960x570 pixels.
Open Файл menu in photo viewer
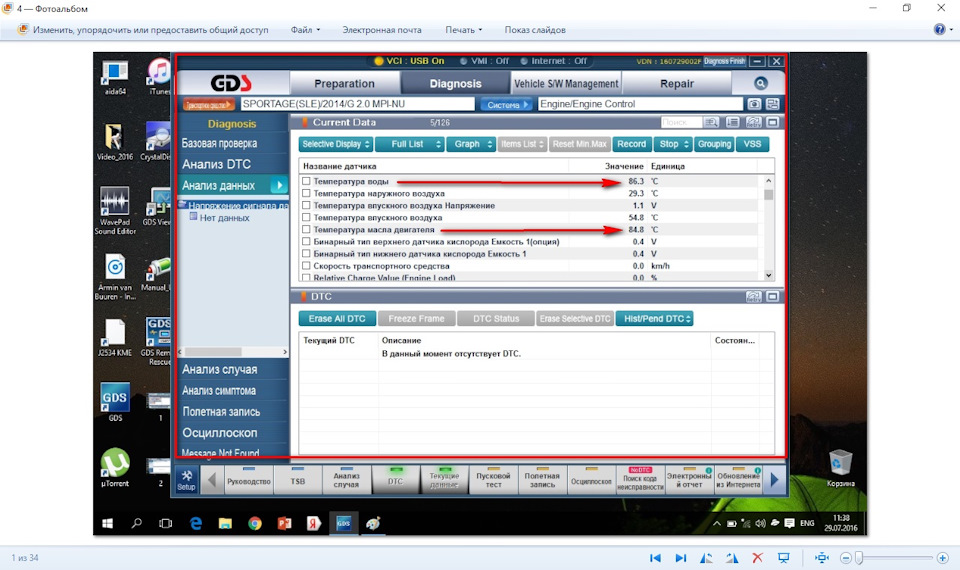305,29
